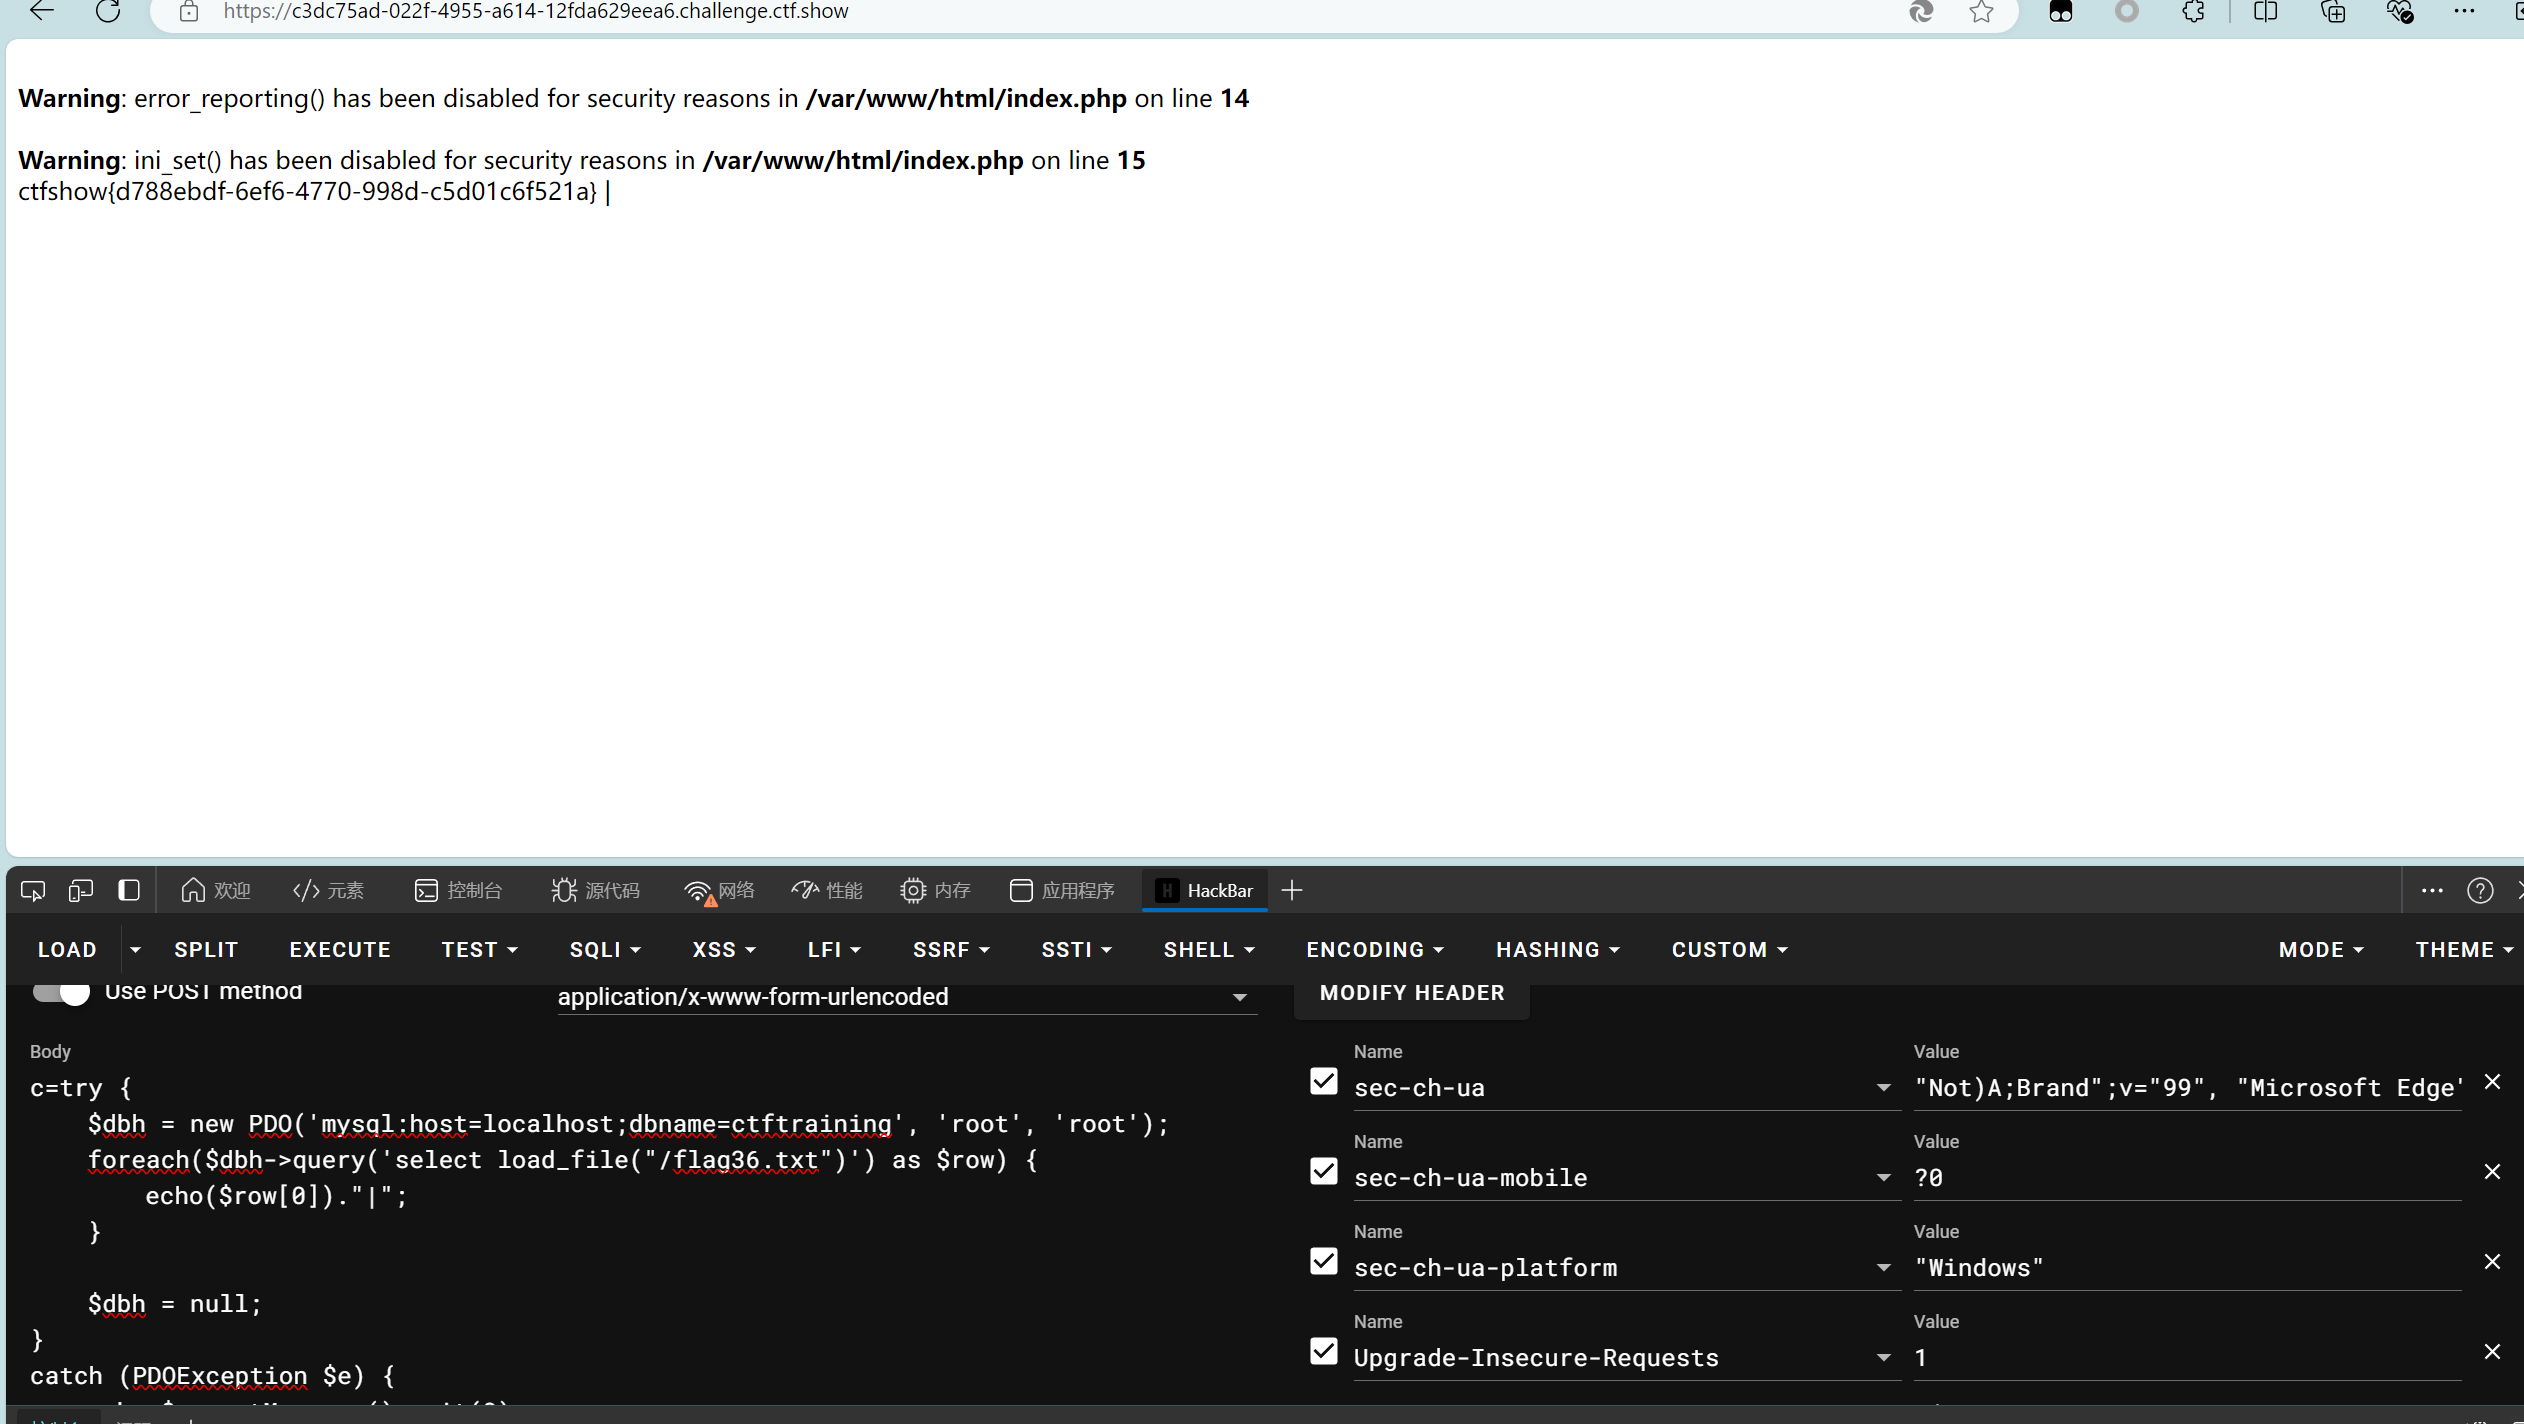Add new DevTools tab with plus icon

point(1292,890)
